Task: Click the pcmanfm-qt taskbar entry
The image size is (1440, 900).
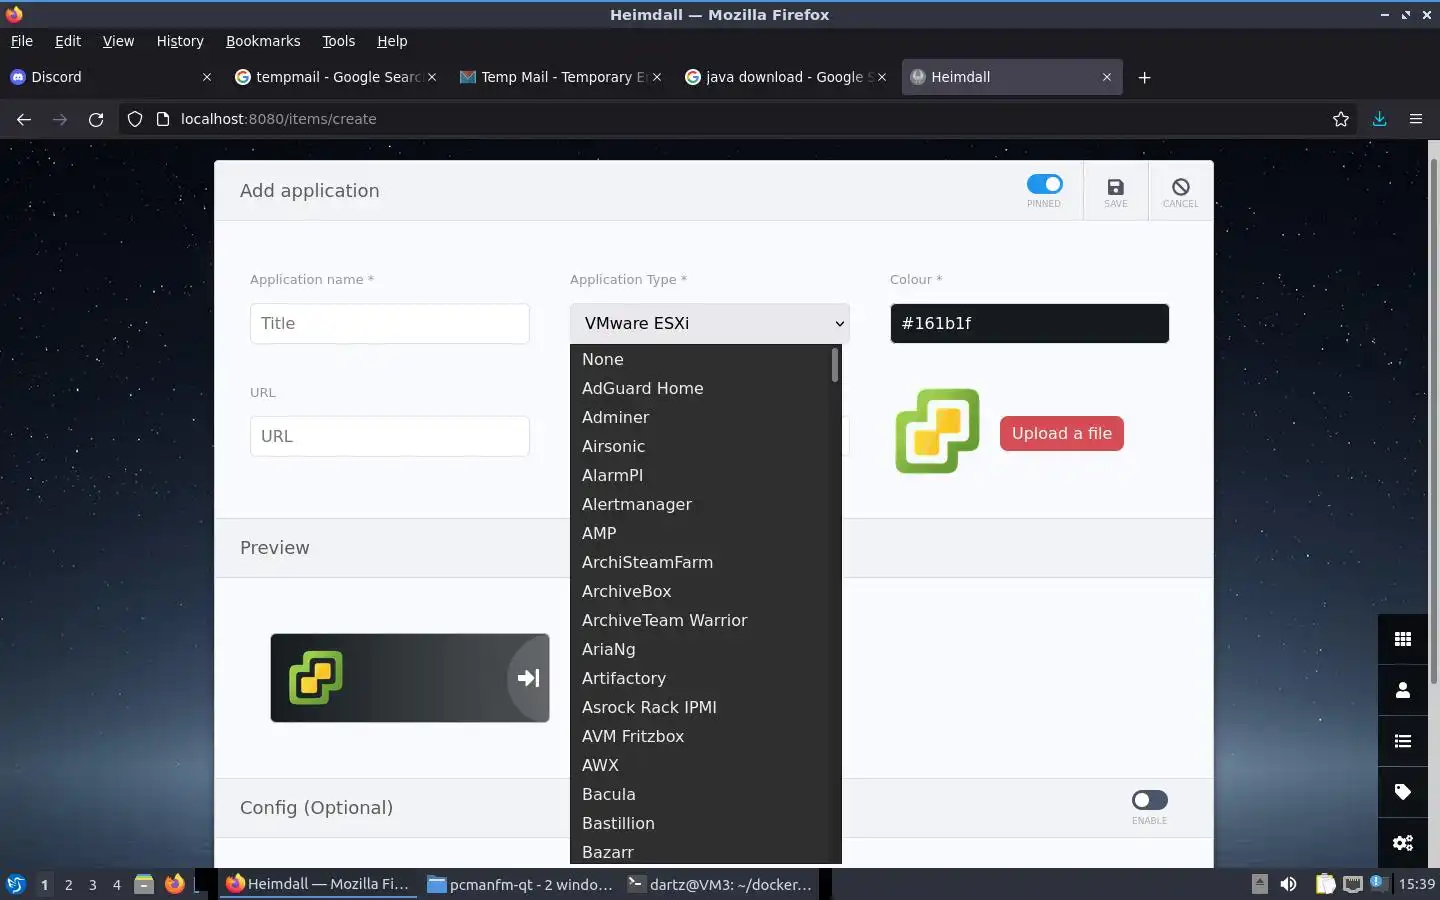Action: [520, 884]
